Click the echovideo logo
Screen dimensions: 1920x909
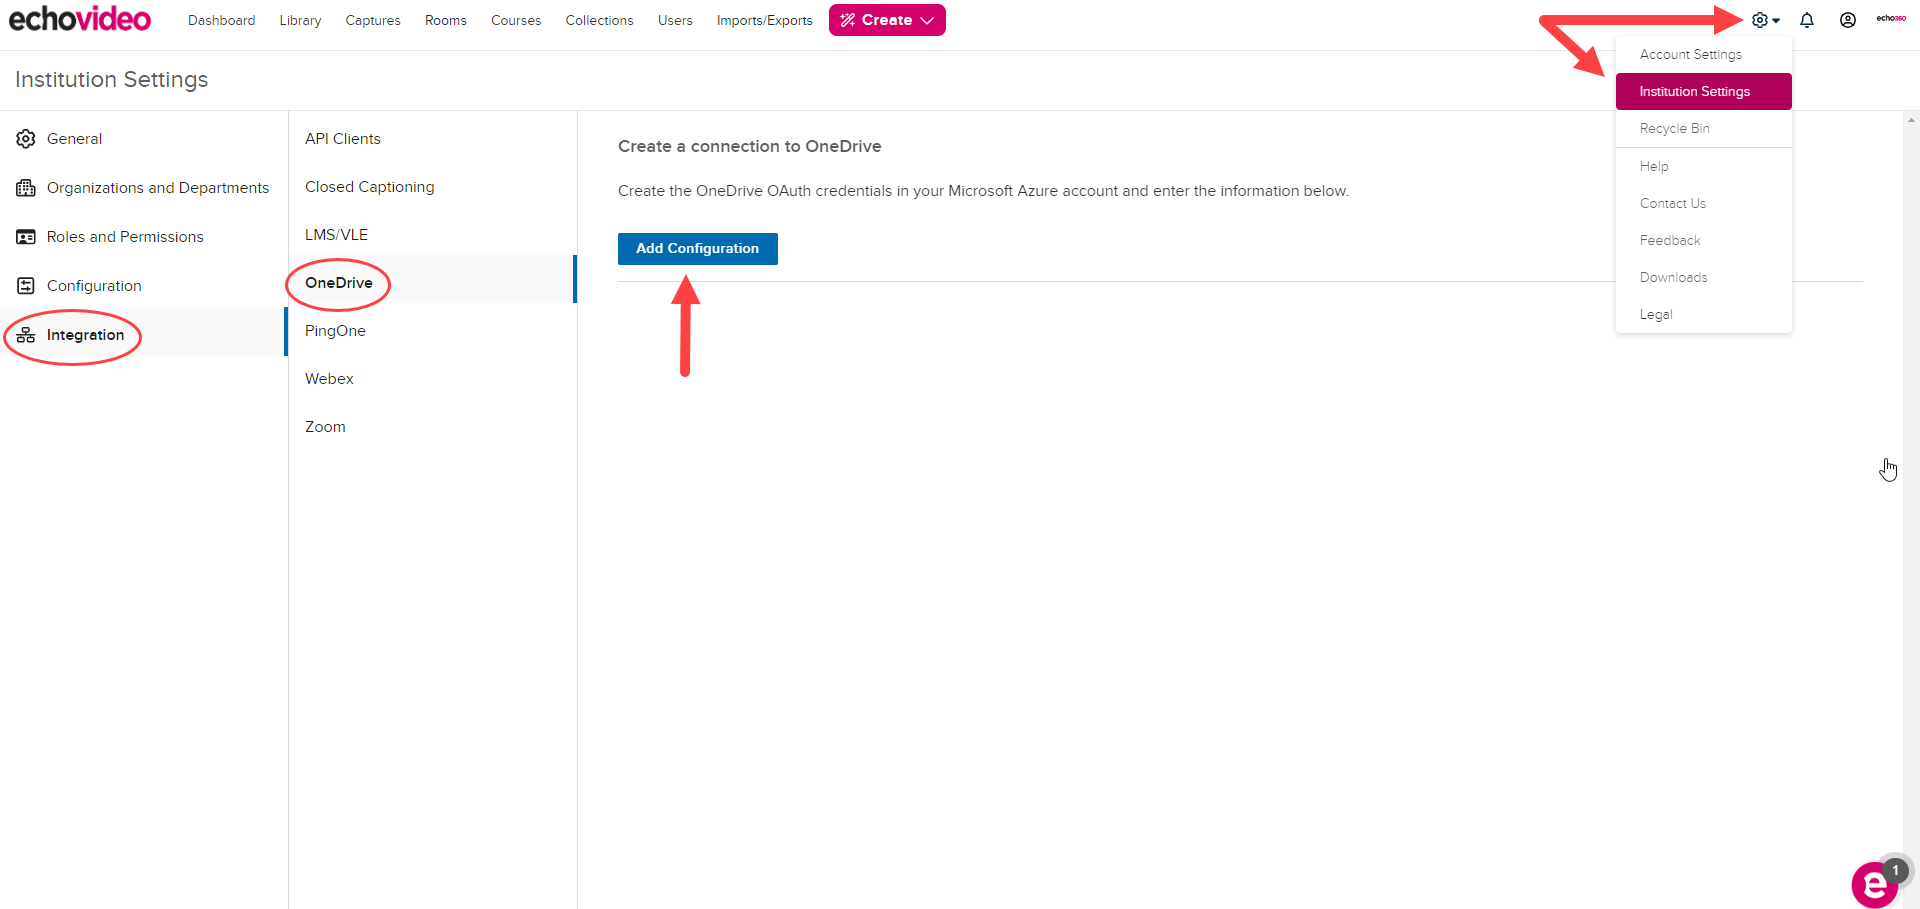(80, 19)
